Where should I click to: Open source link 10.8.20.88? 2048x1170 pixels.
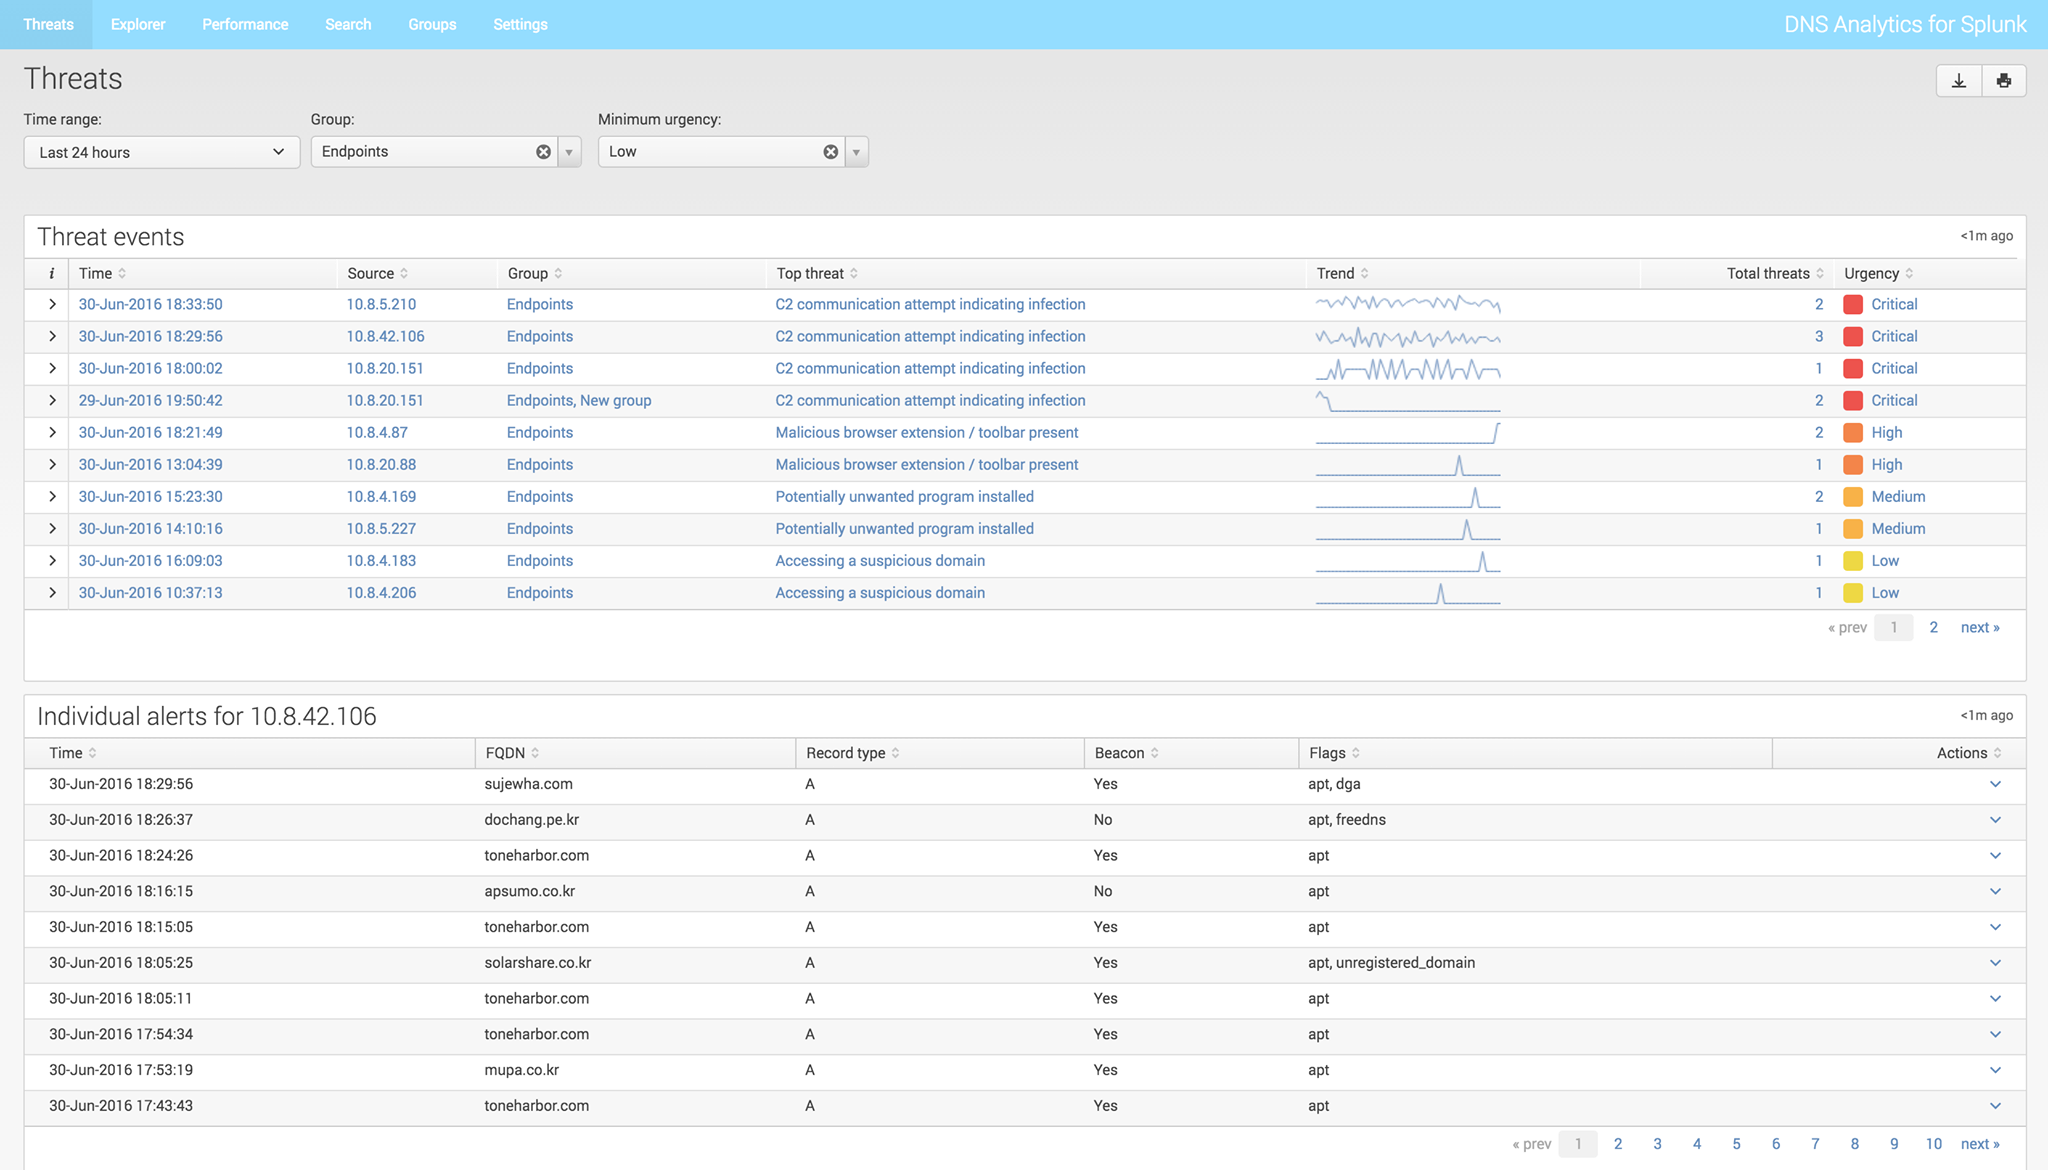tap(381, 464)
